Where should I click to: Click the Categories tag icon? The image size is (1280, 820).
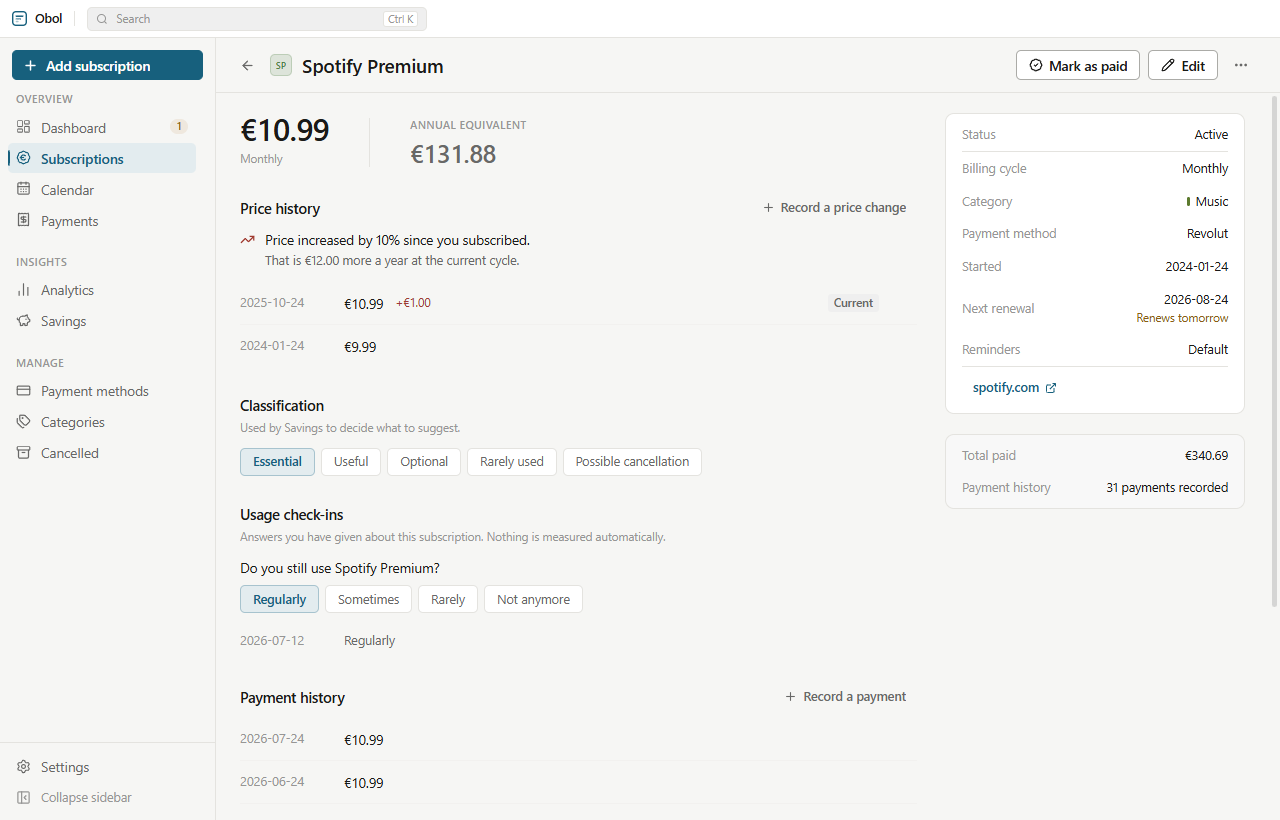[x=23, y=421]
